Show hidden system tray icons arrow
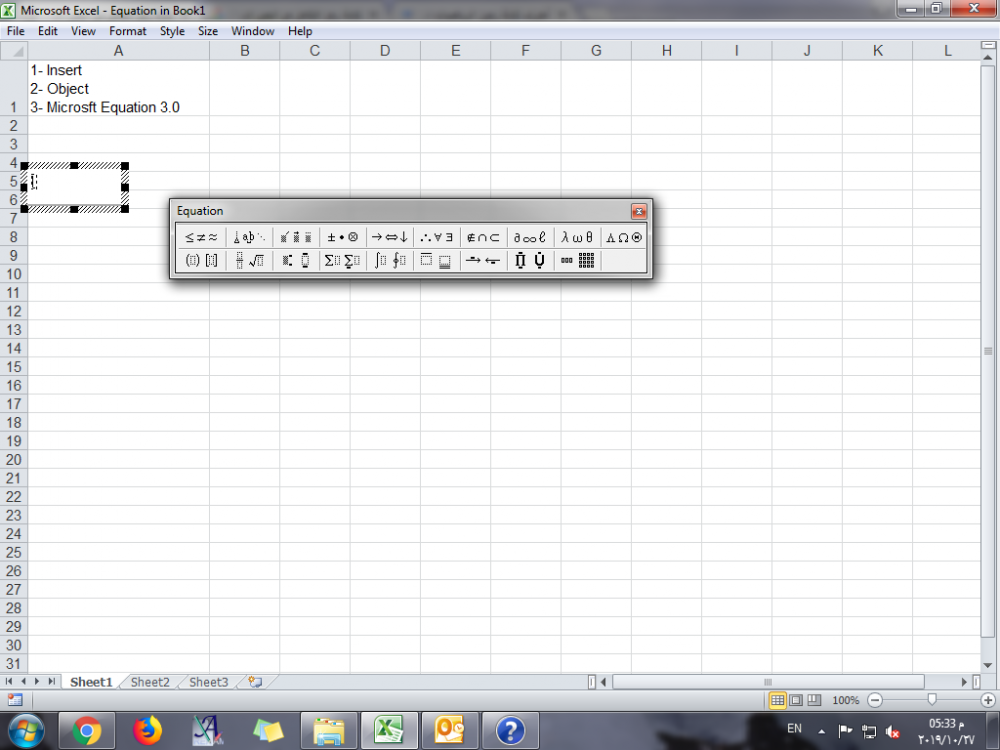Viewport: 1000px width, 750px height. pos(821,730)
